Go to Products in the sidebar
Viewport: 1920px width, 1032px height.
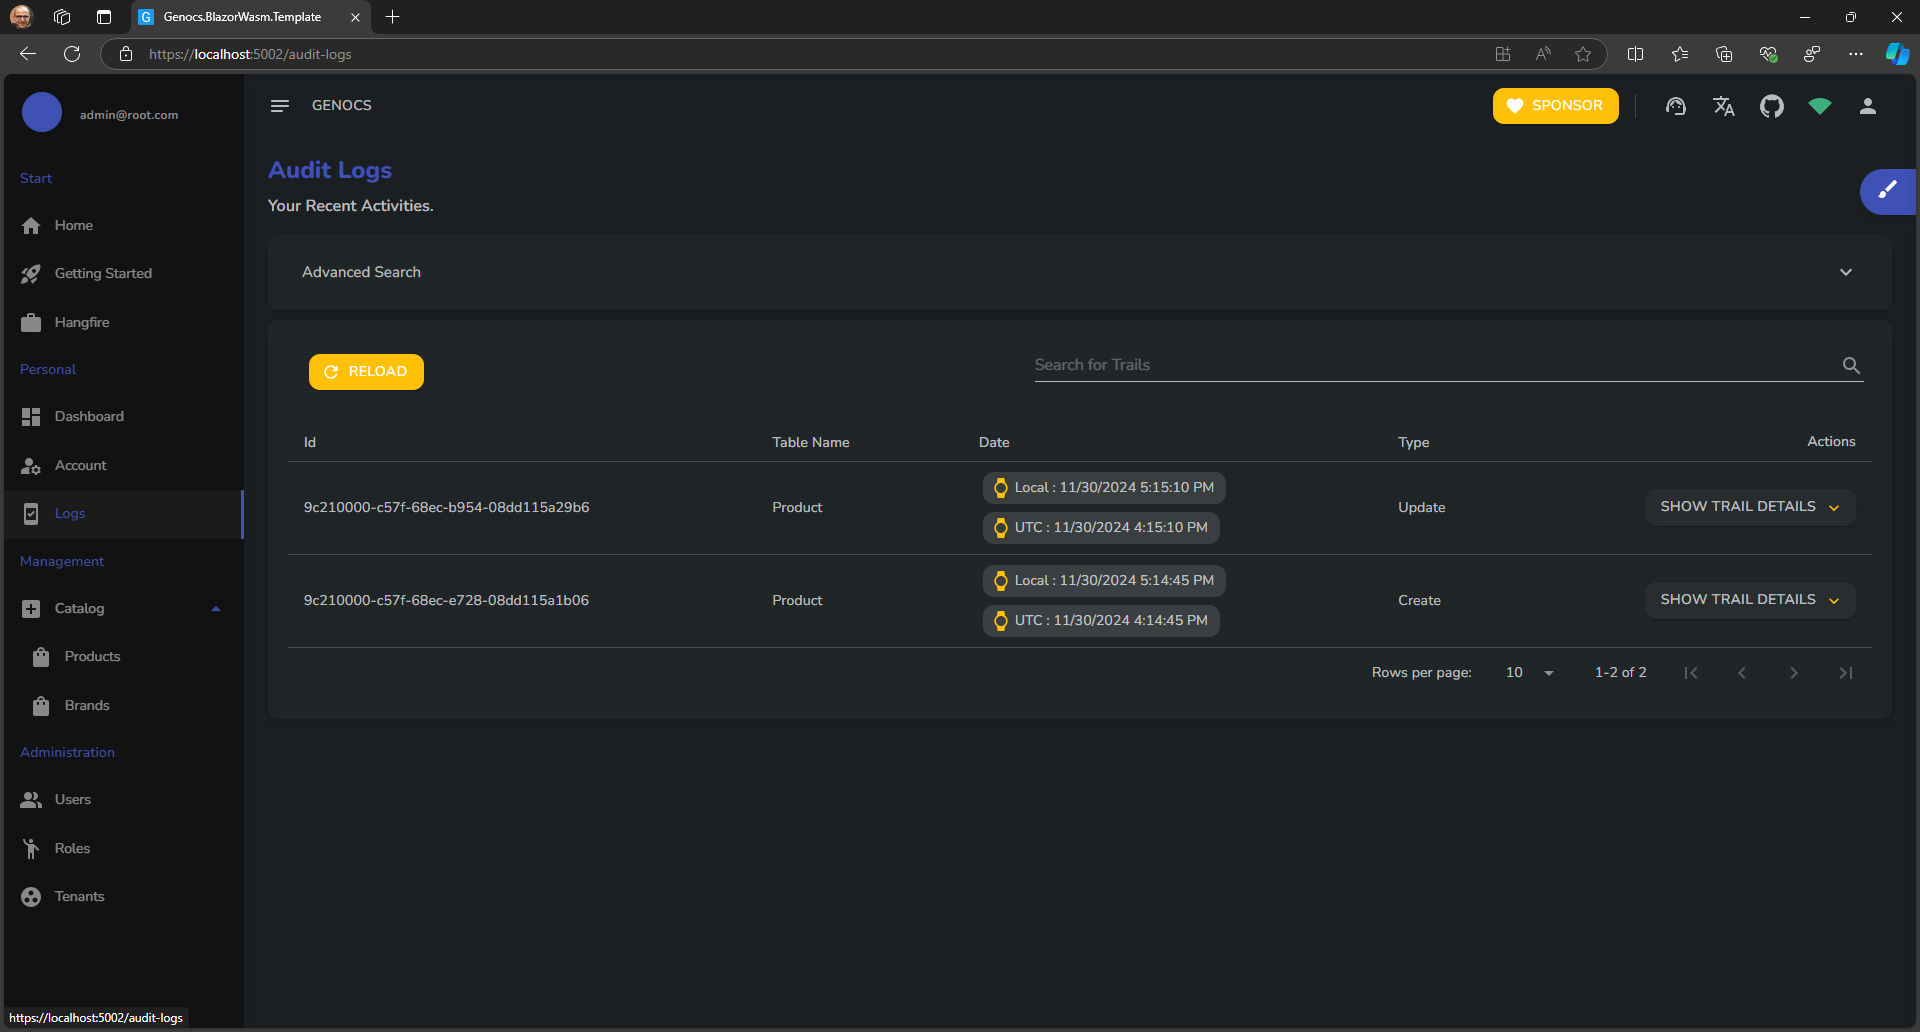pos(92,657)
